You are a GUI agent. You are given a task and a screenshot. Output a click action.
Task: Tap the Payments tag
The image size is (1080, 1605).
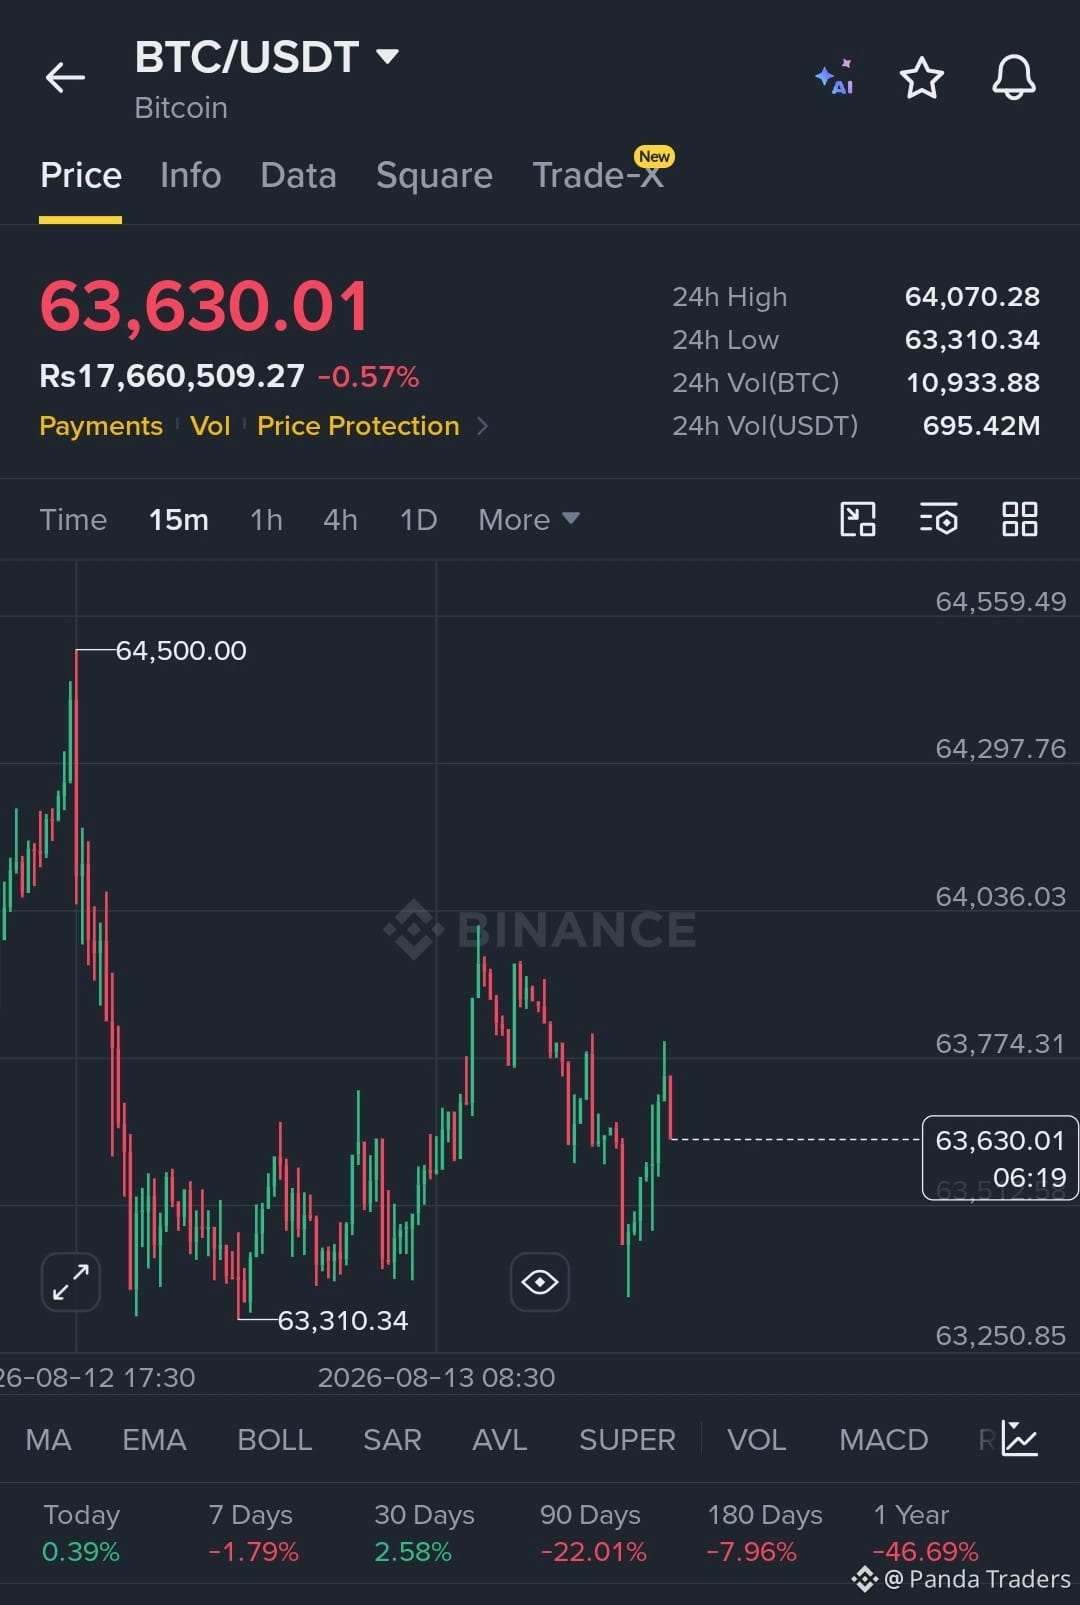101,426
